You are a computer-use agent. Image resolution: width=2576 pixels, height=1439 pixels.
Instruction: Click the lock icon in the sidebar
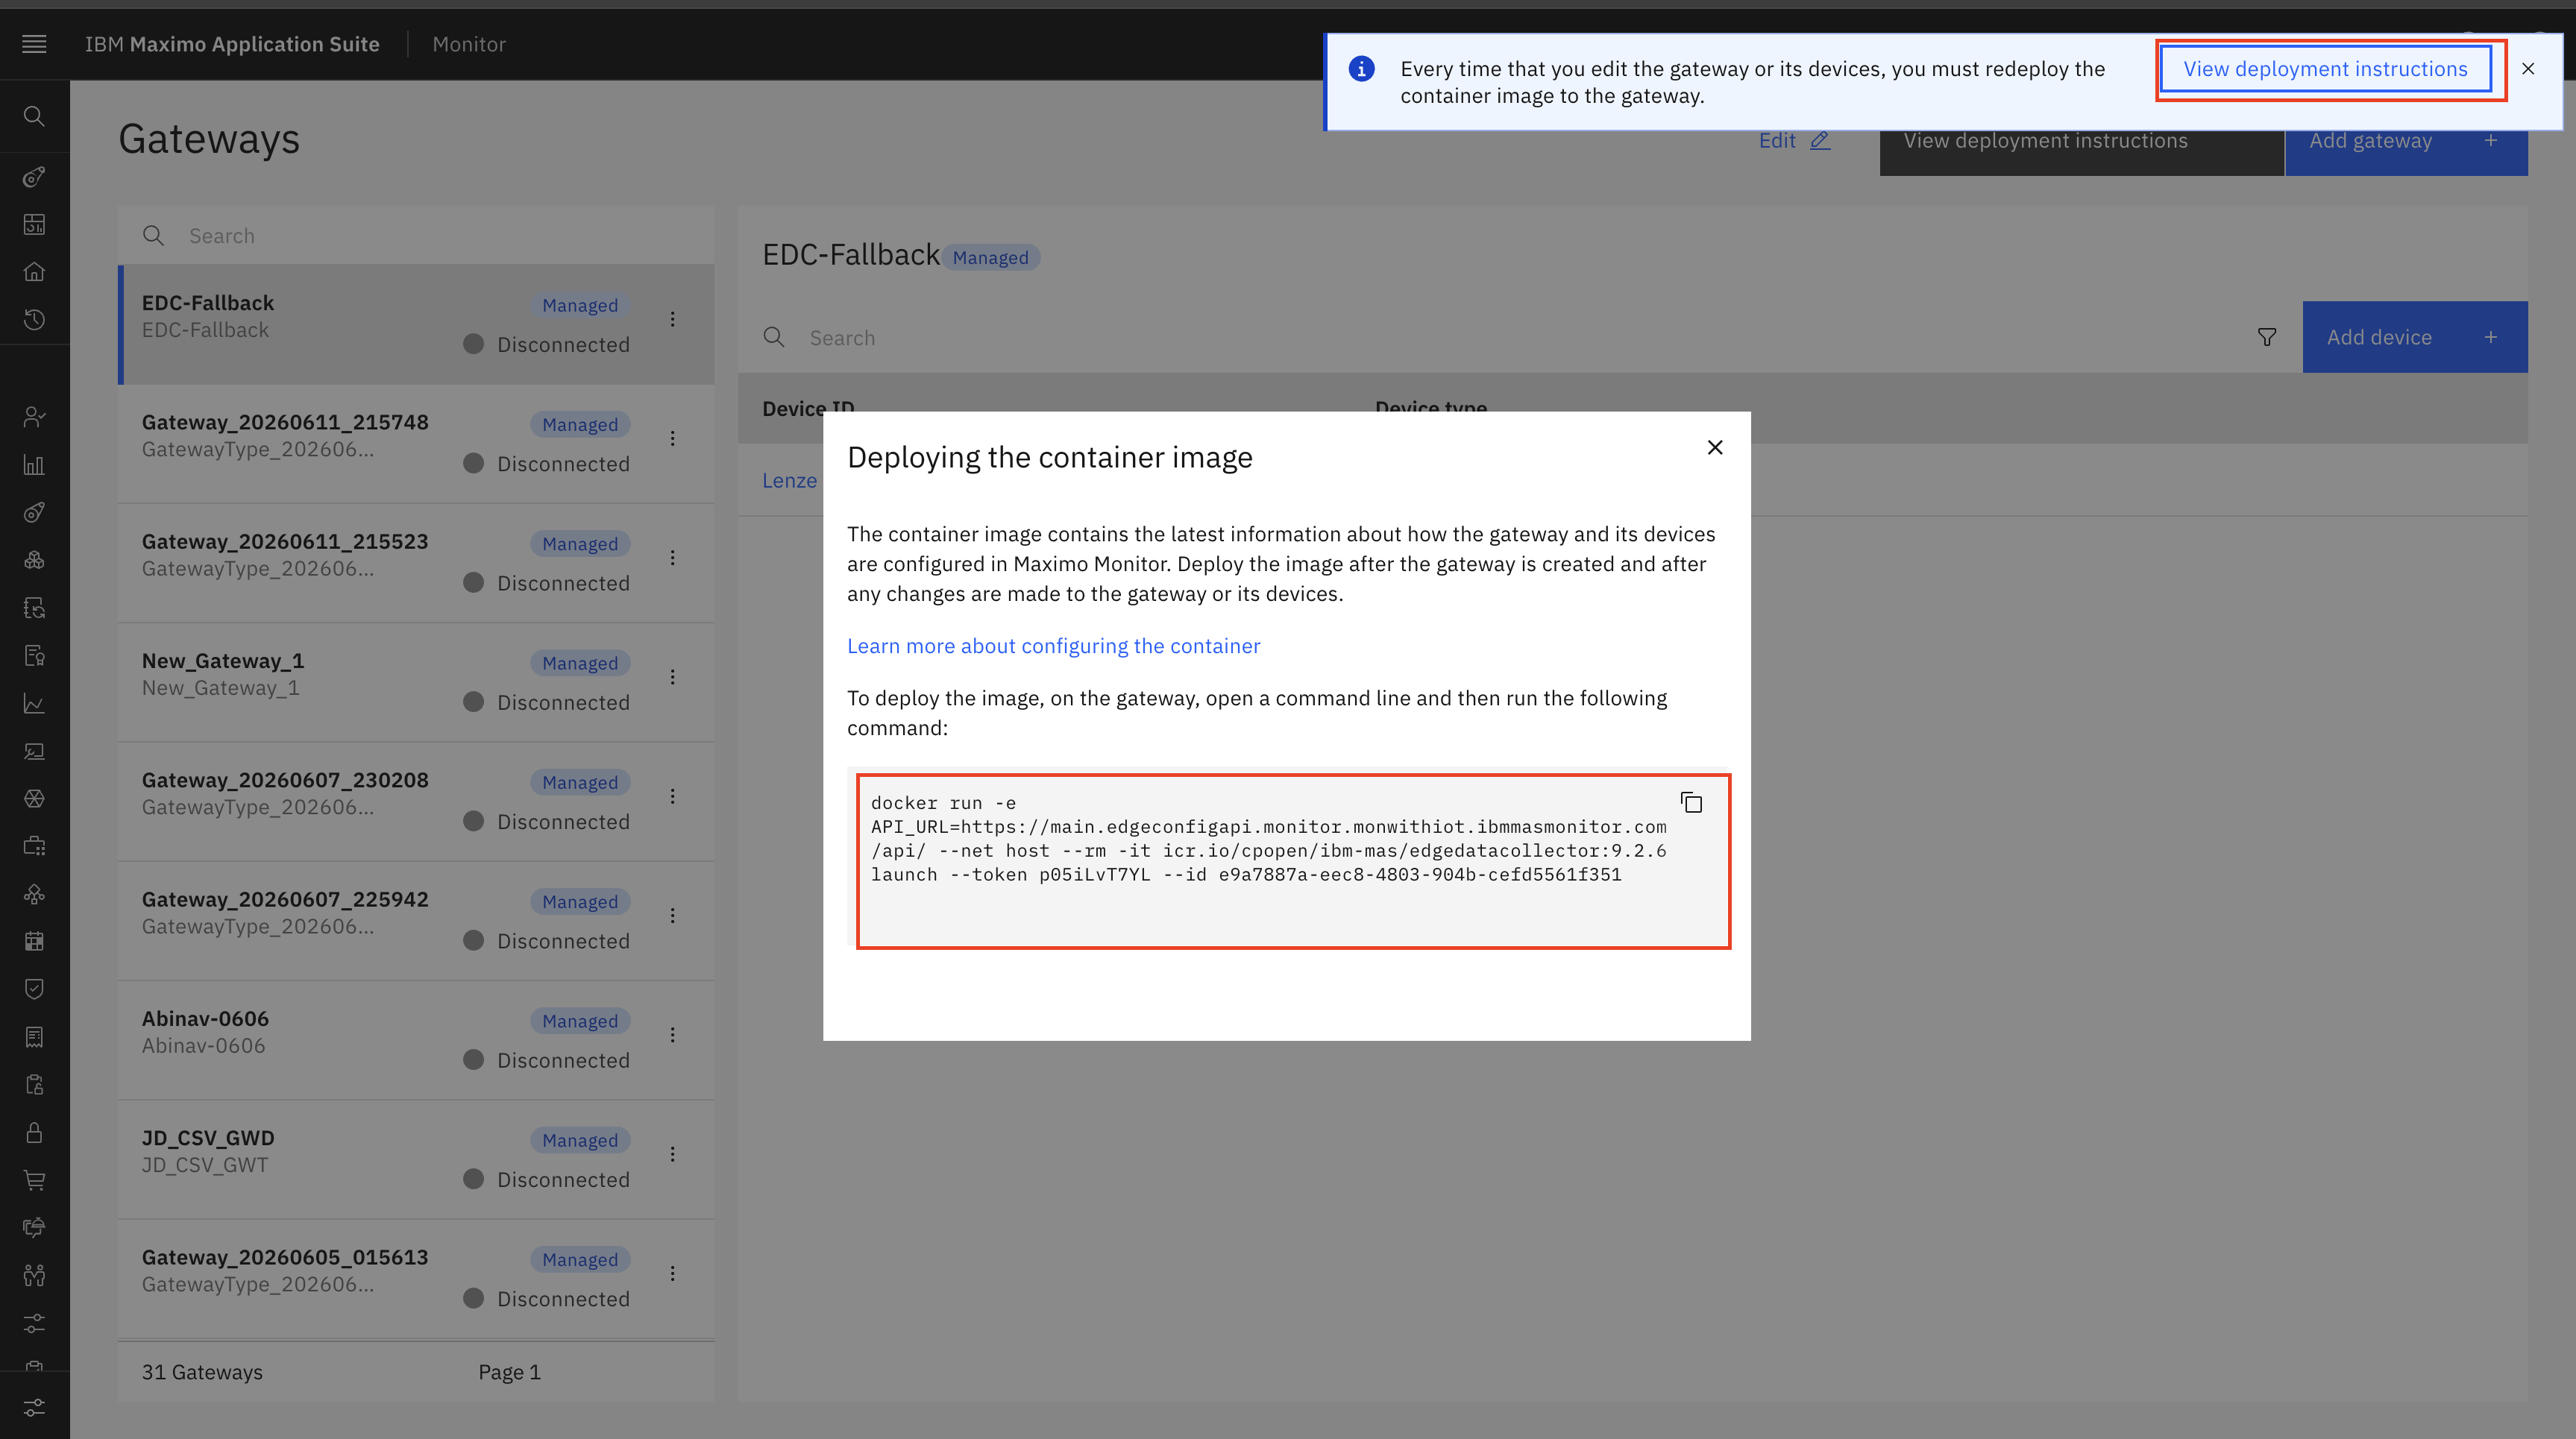[x=34, y=1133]
